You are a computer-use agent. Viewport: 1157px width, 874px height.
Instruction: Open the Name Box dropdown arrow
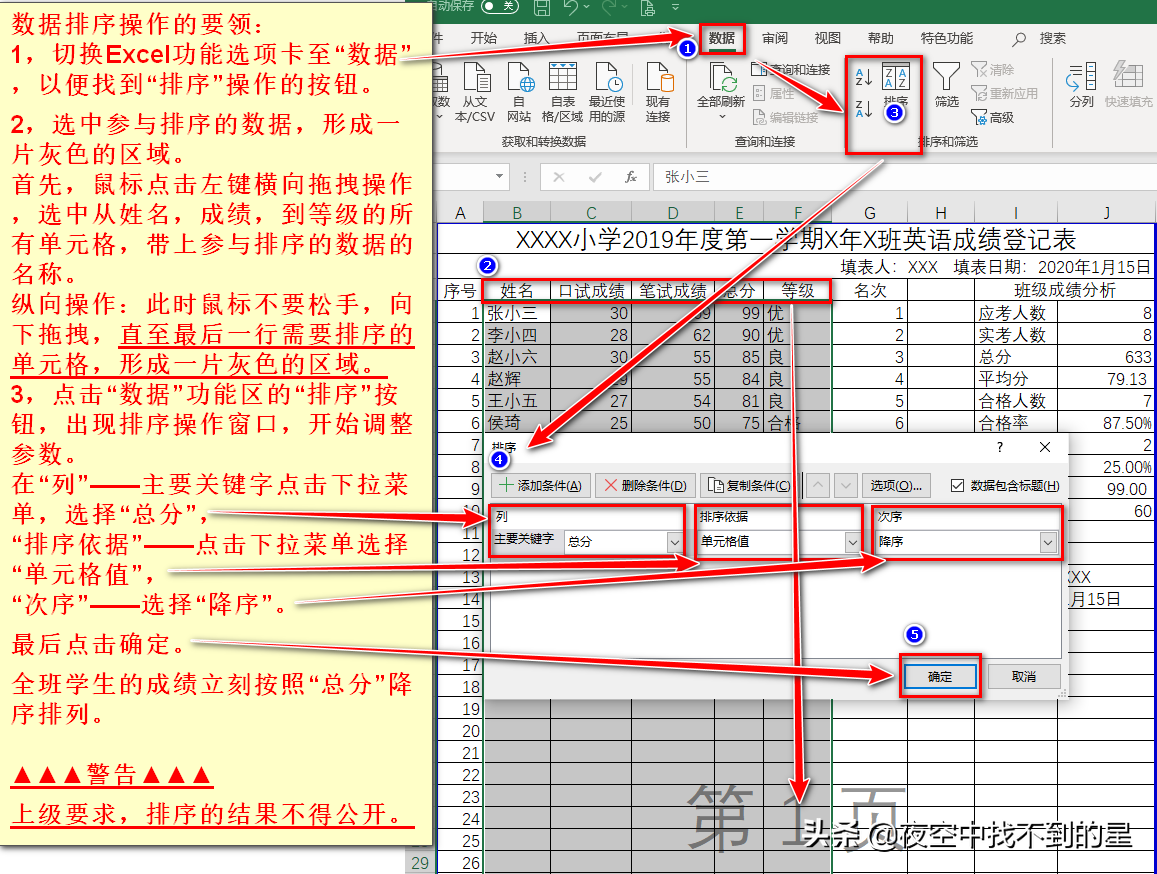pos(500,176)
